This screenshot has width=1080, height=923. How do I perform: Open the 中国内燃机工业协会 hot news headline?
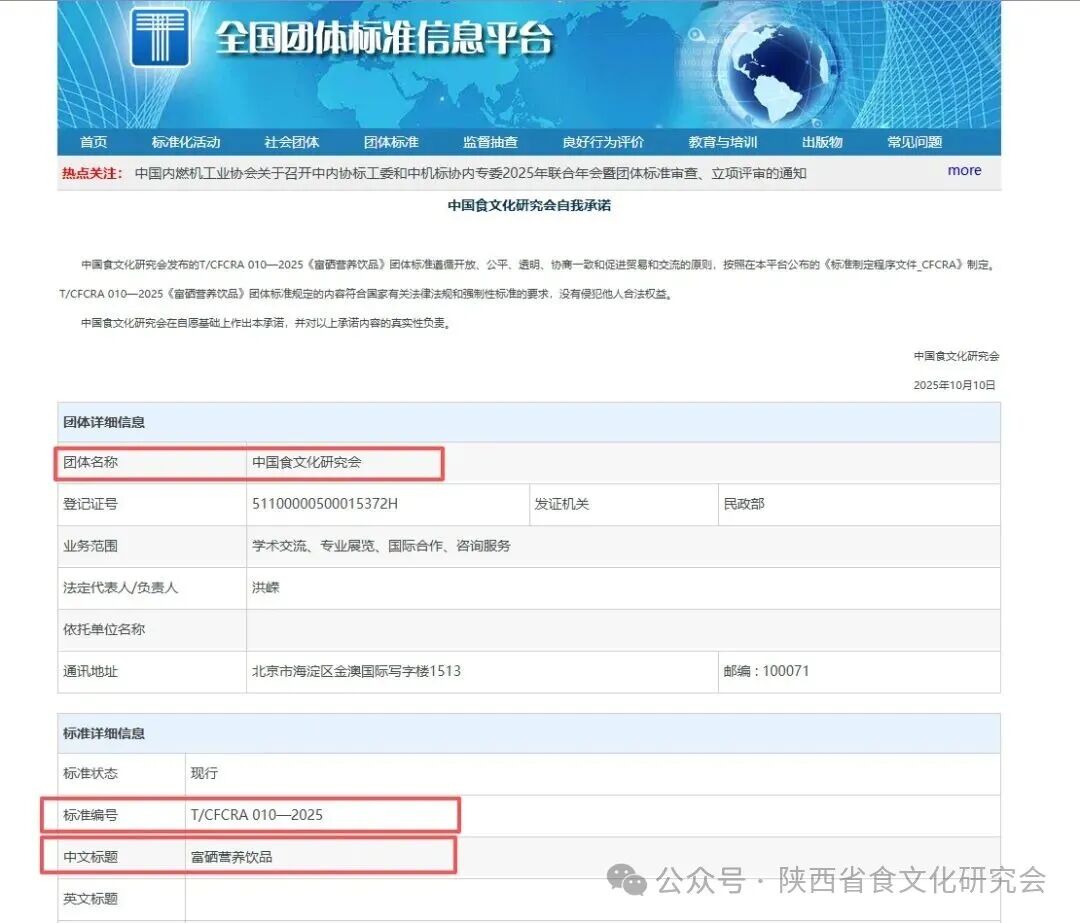pyautogui.click(x=470, y=173)
